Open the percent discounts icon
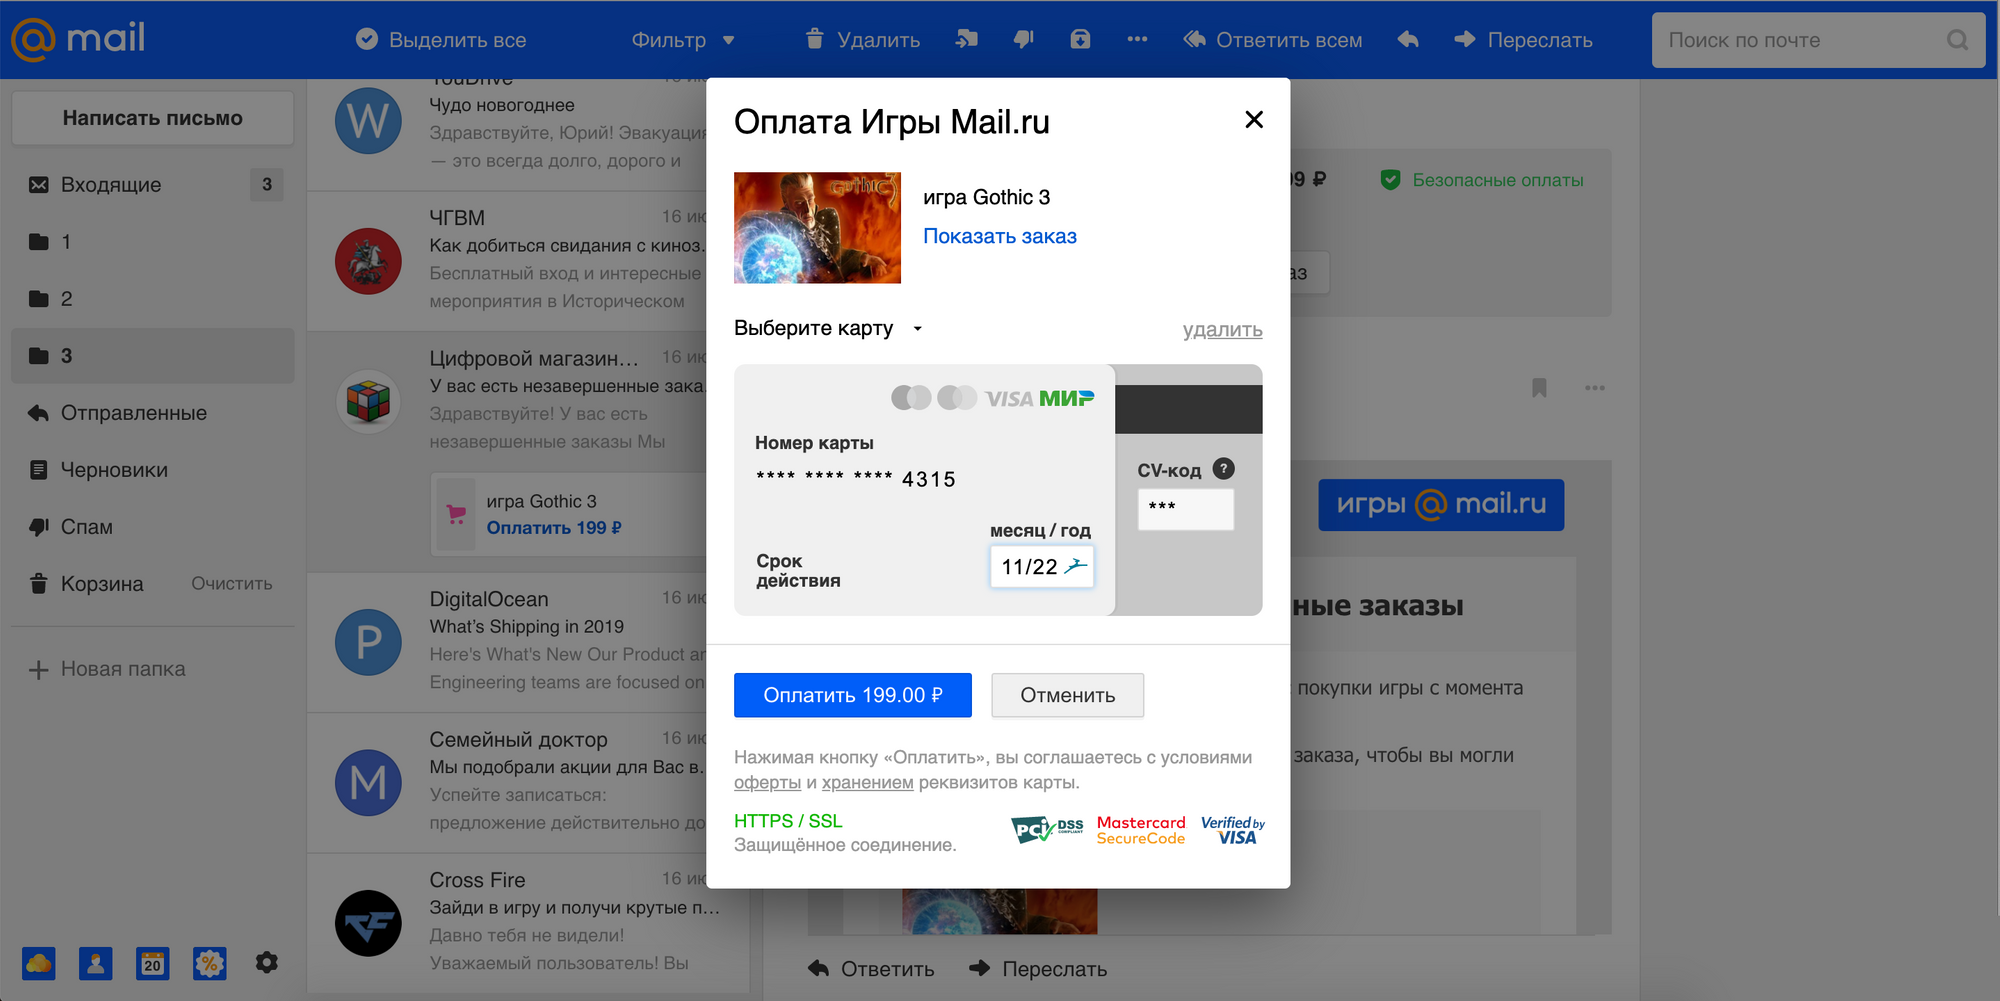Image resolution: width=2000 pixels, height=1001 pixels. tap(210, 963)
